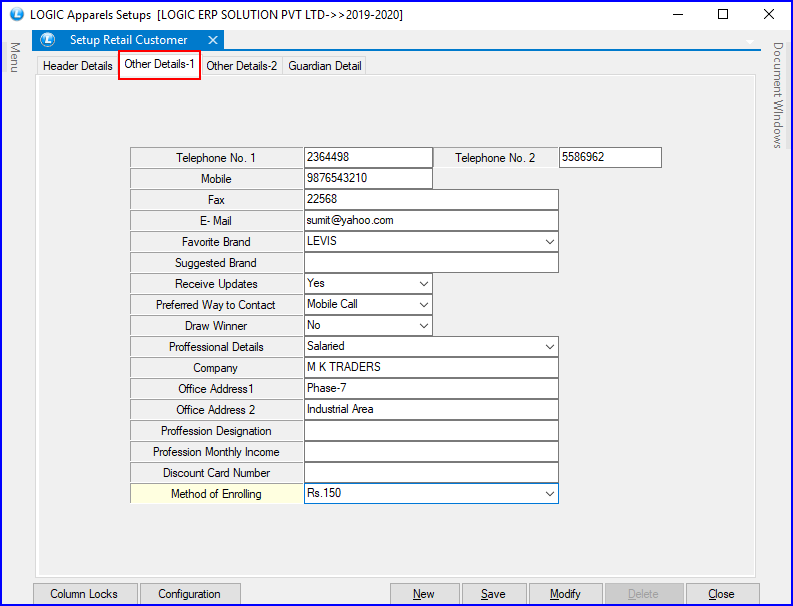
Task: Expand the Favorite Brand dropdown
Action: (550, 242)
